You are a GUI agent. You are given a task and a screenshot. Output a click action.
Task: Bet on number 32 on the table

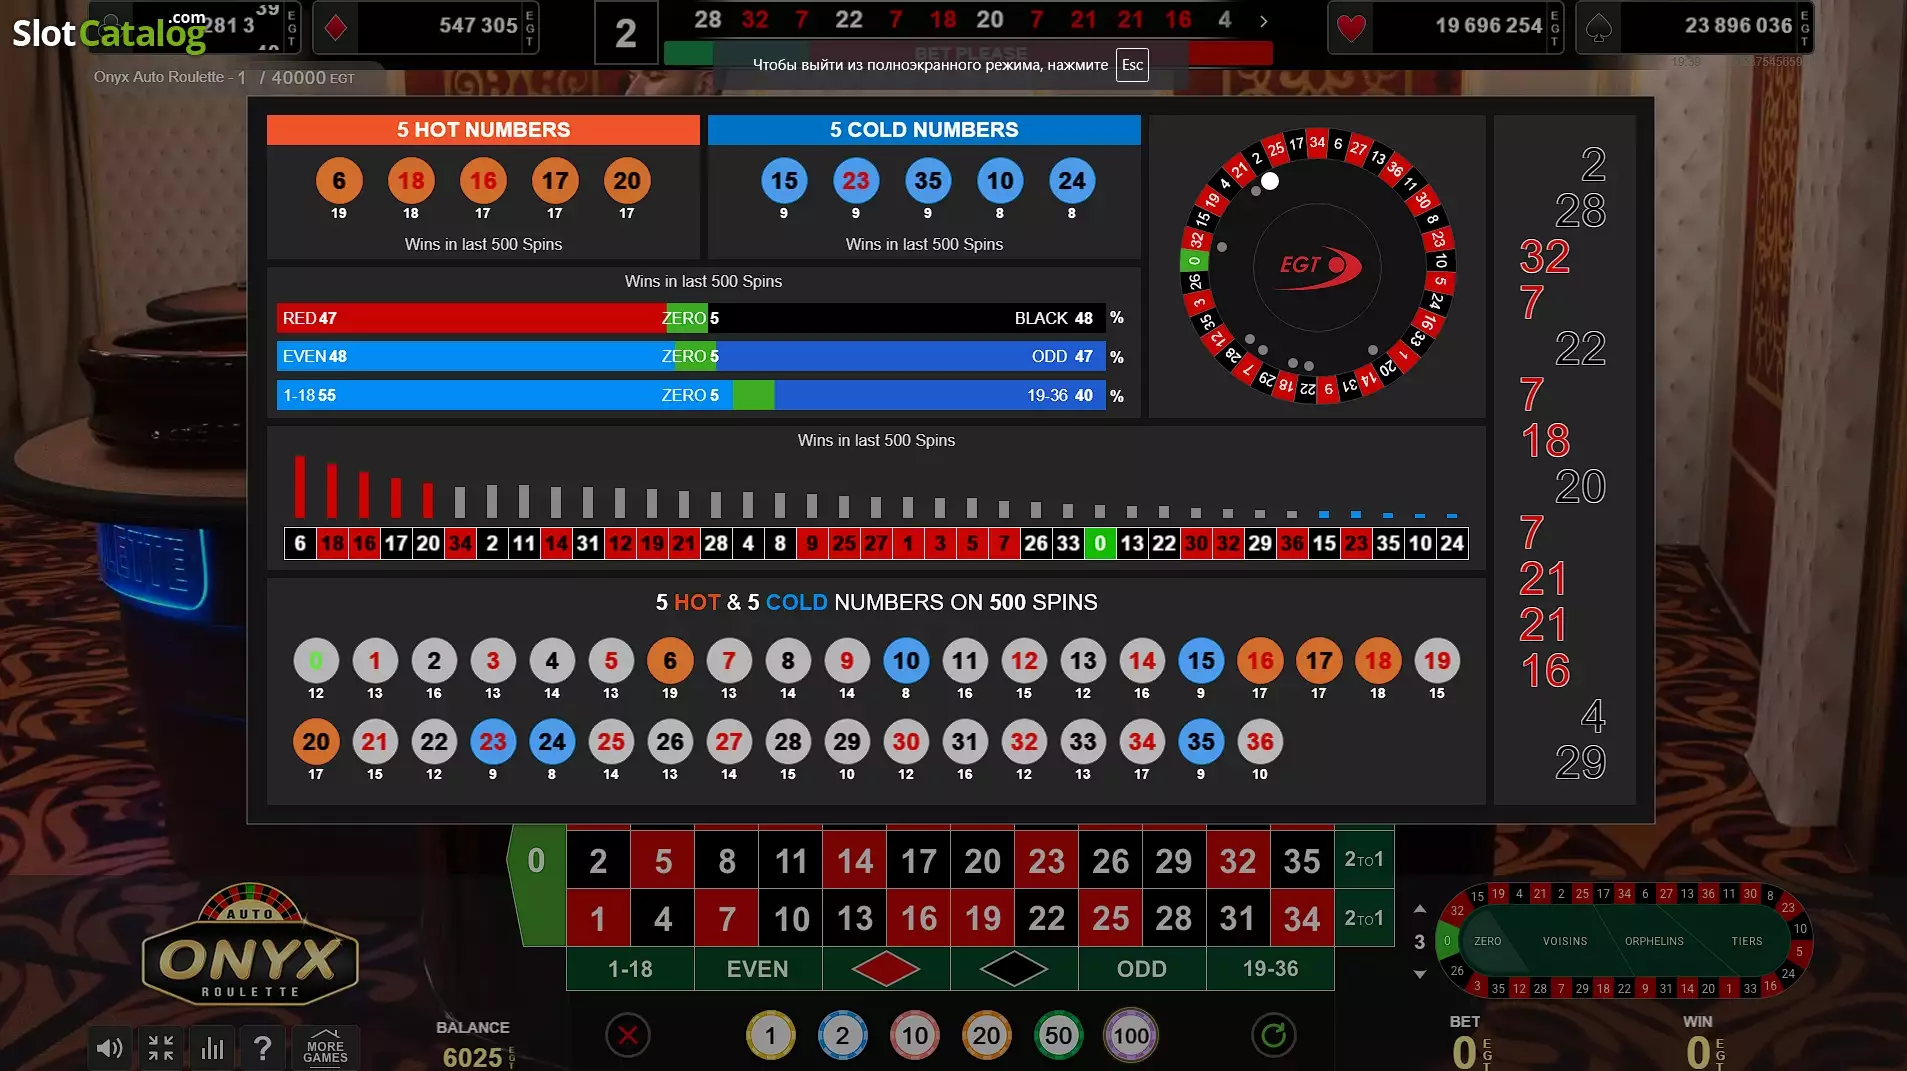tap(1238, 860)
